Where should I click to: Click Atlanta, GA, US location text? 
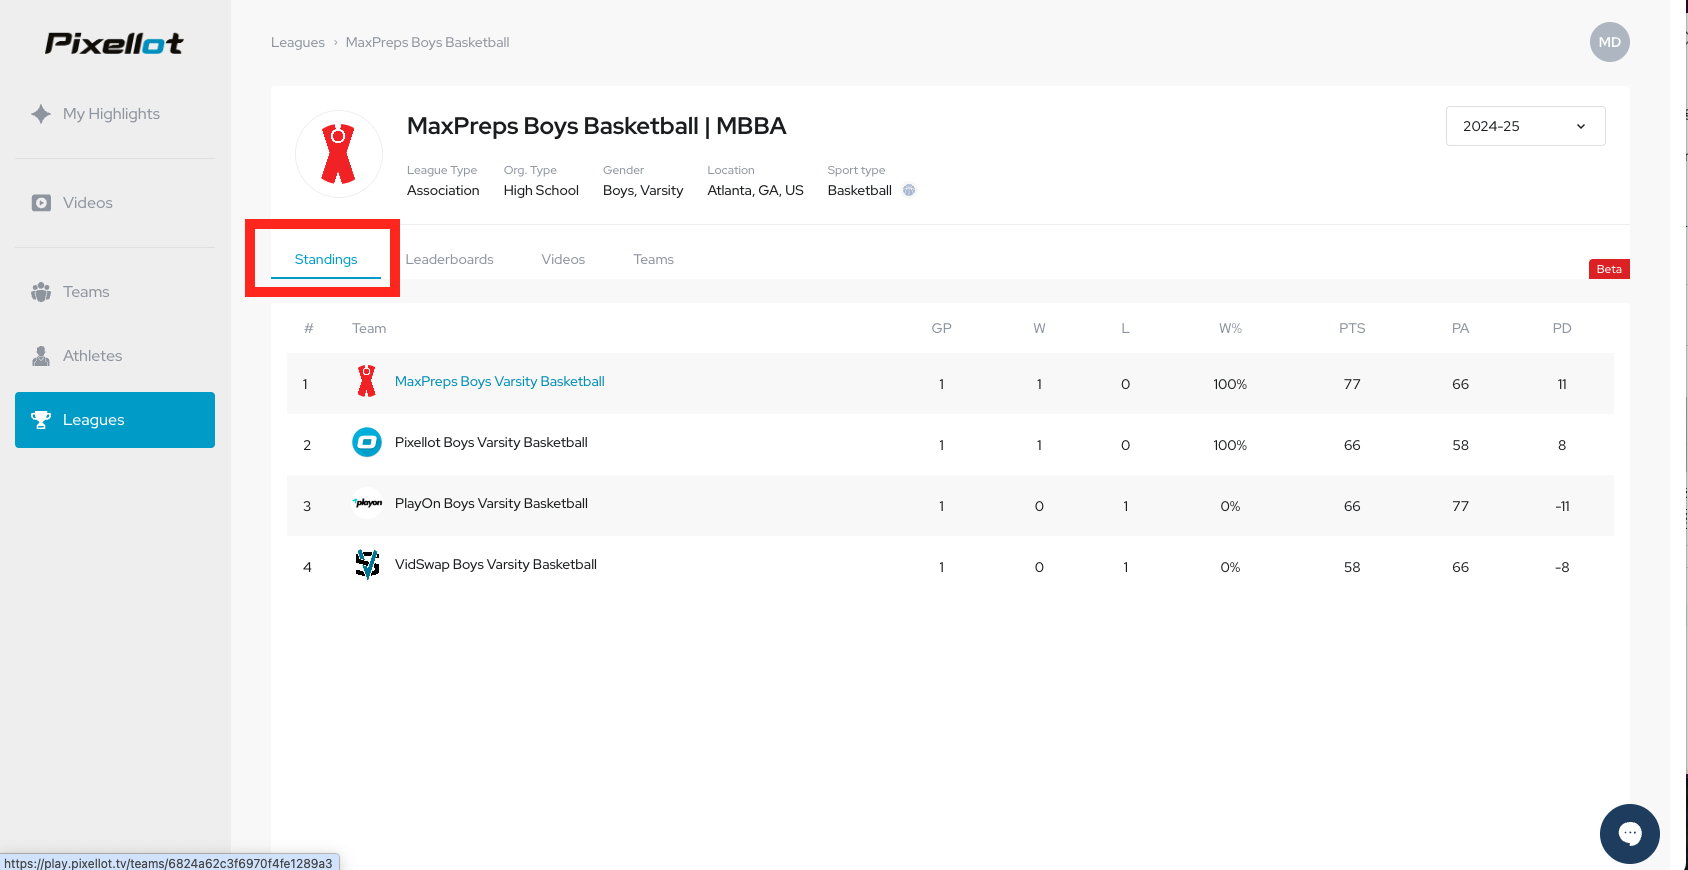(x=755, y=190)
